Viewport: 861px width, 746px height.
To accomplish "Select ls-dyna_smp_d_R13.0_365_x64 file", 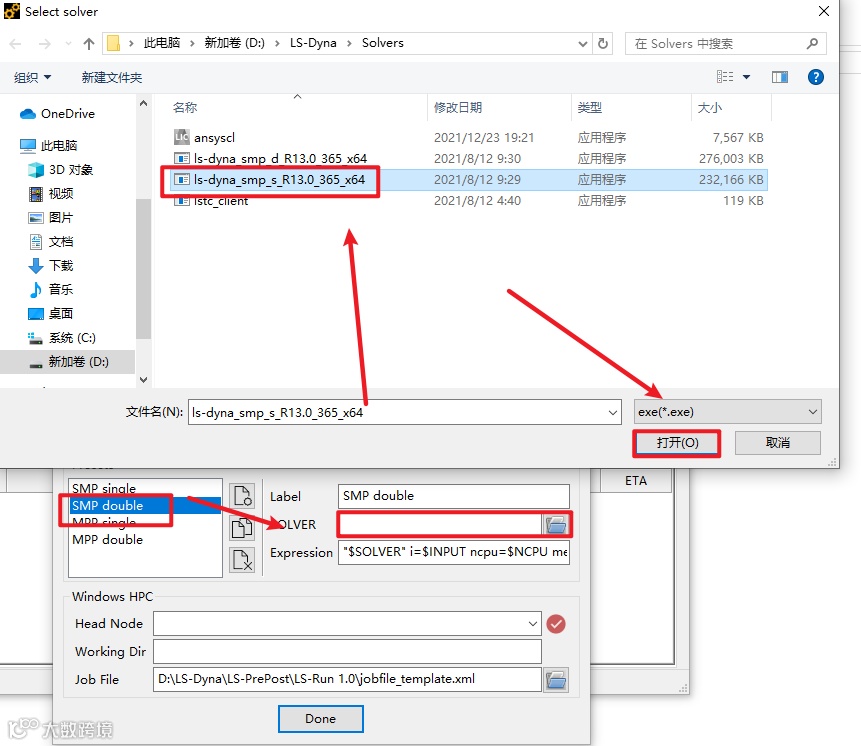I will 280,159.
